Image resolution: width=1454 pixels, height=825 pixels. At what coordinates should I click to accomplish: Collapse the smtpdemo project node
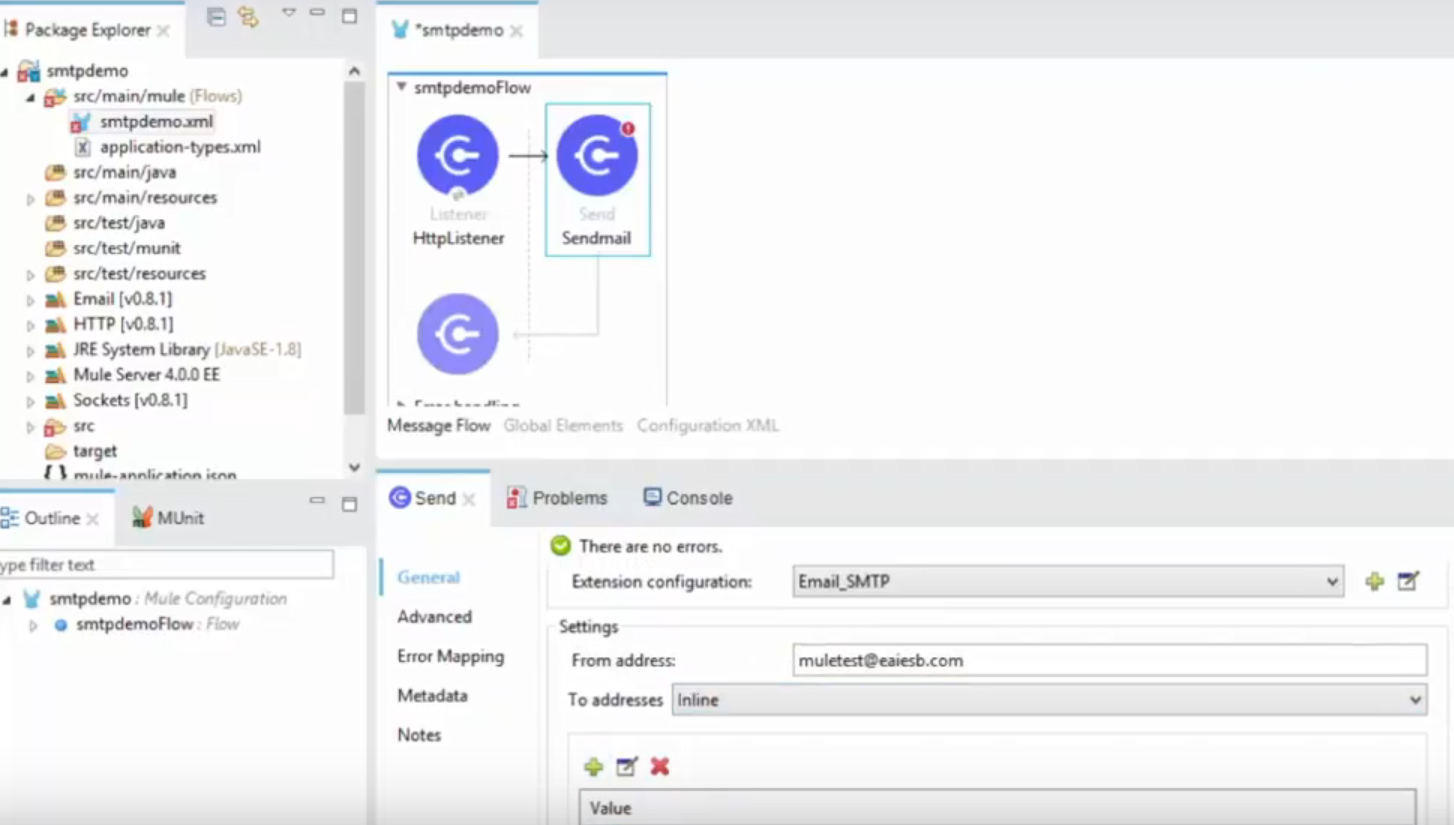click(5, 72)
